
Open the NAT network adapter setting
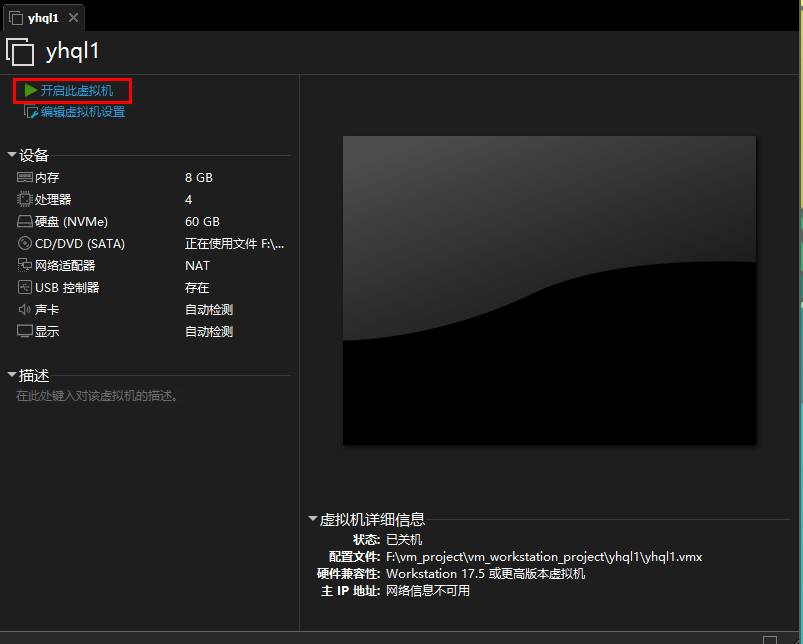(x=198, y=266)
